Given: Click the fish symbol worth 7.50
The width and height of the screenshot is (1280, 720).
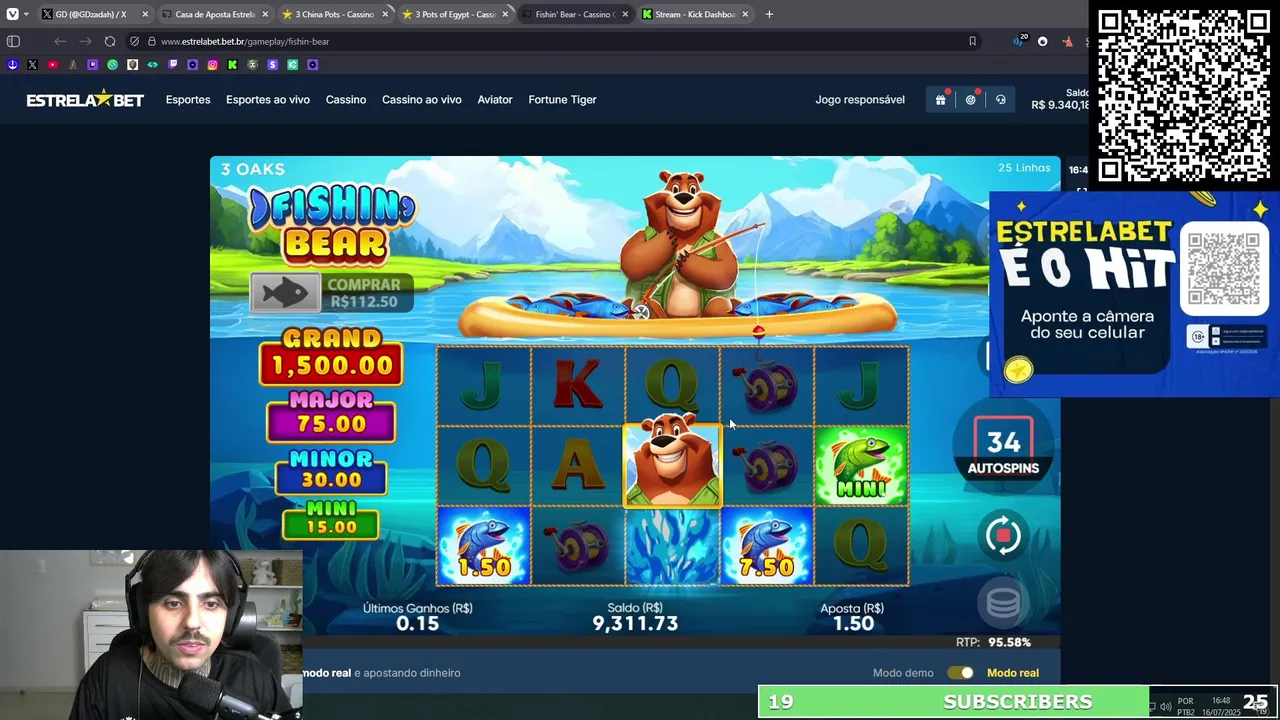Looking at the screenshot, I should click(767, 546).
